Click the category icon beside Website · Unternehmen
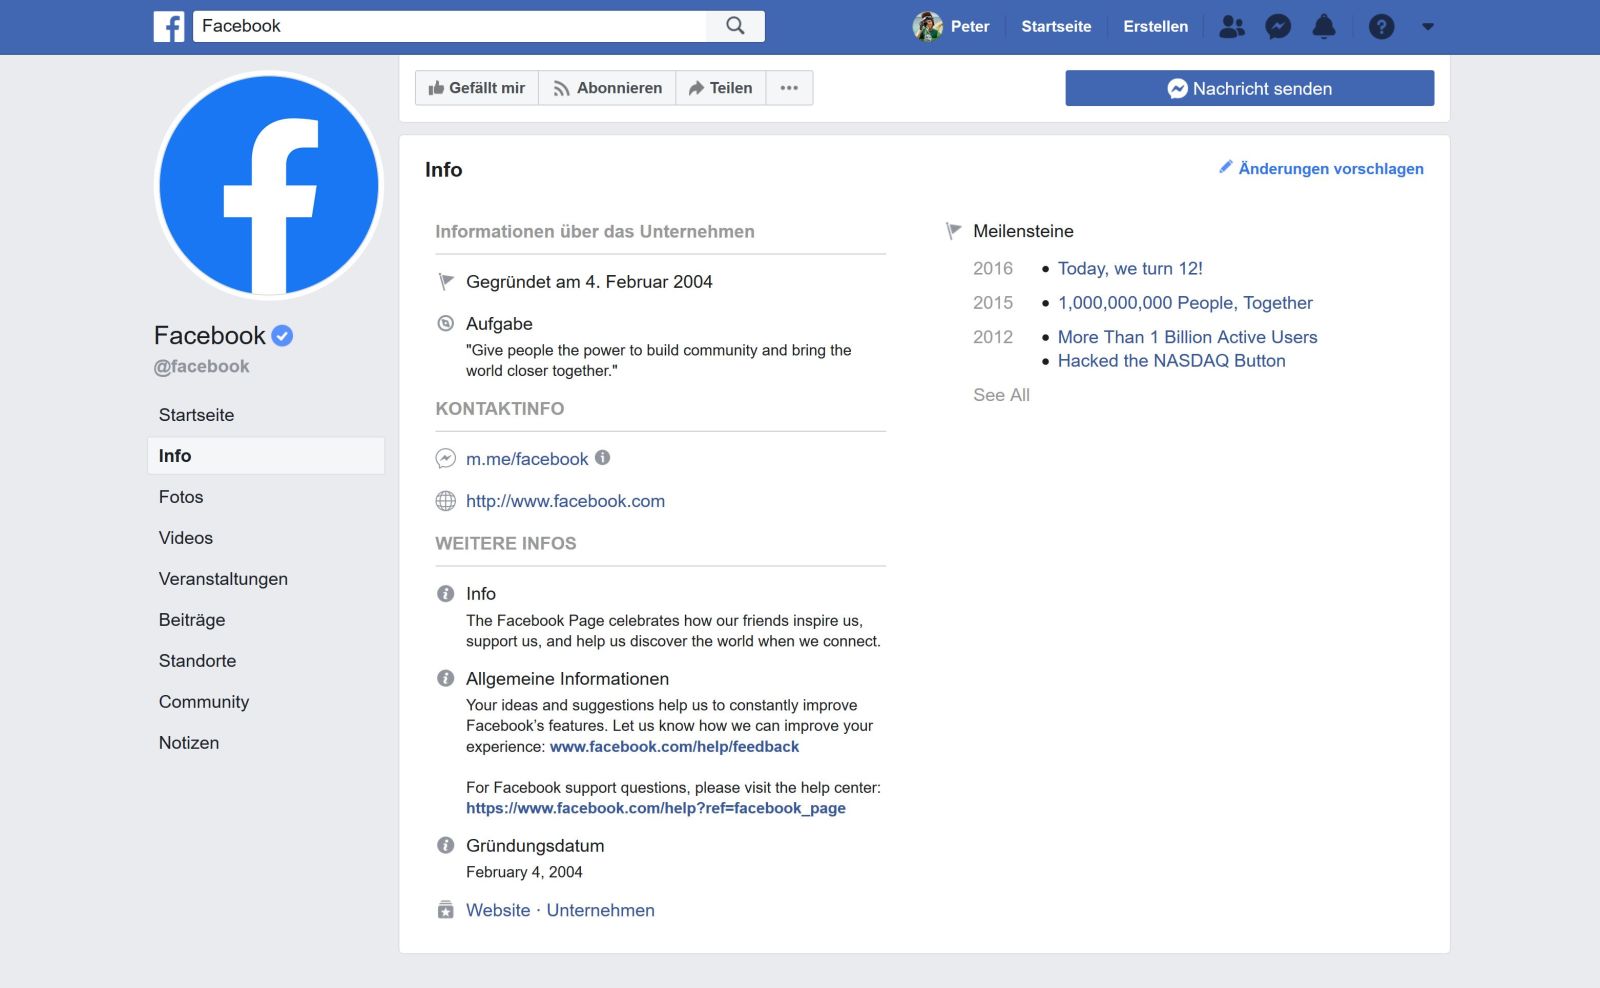This screenshot has width=1600, height=988. tap(446, 910)
